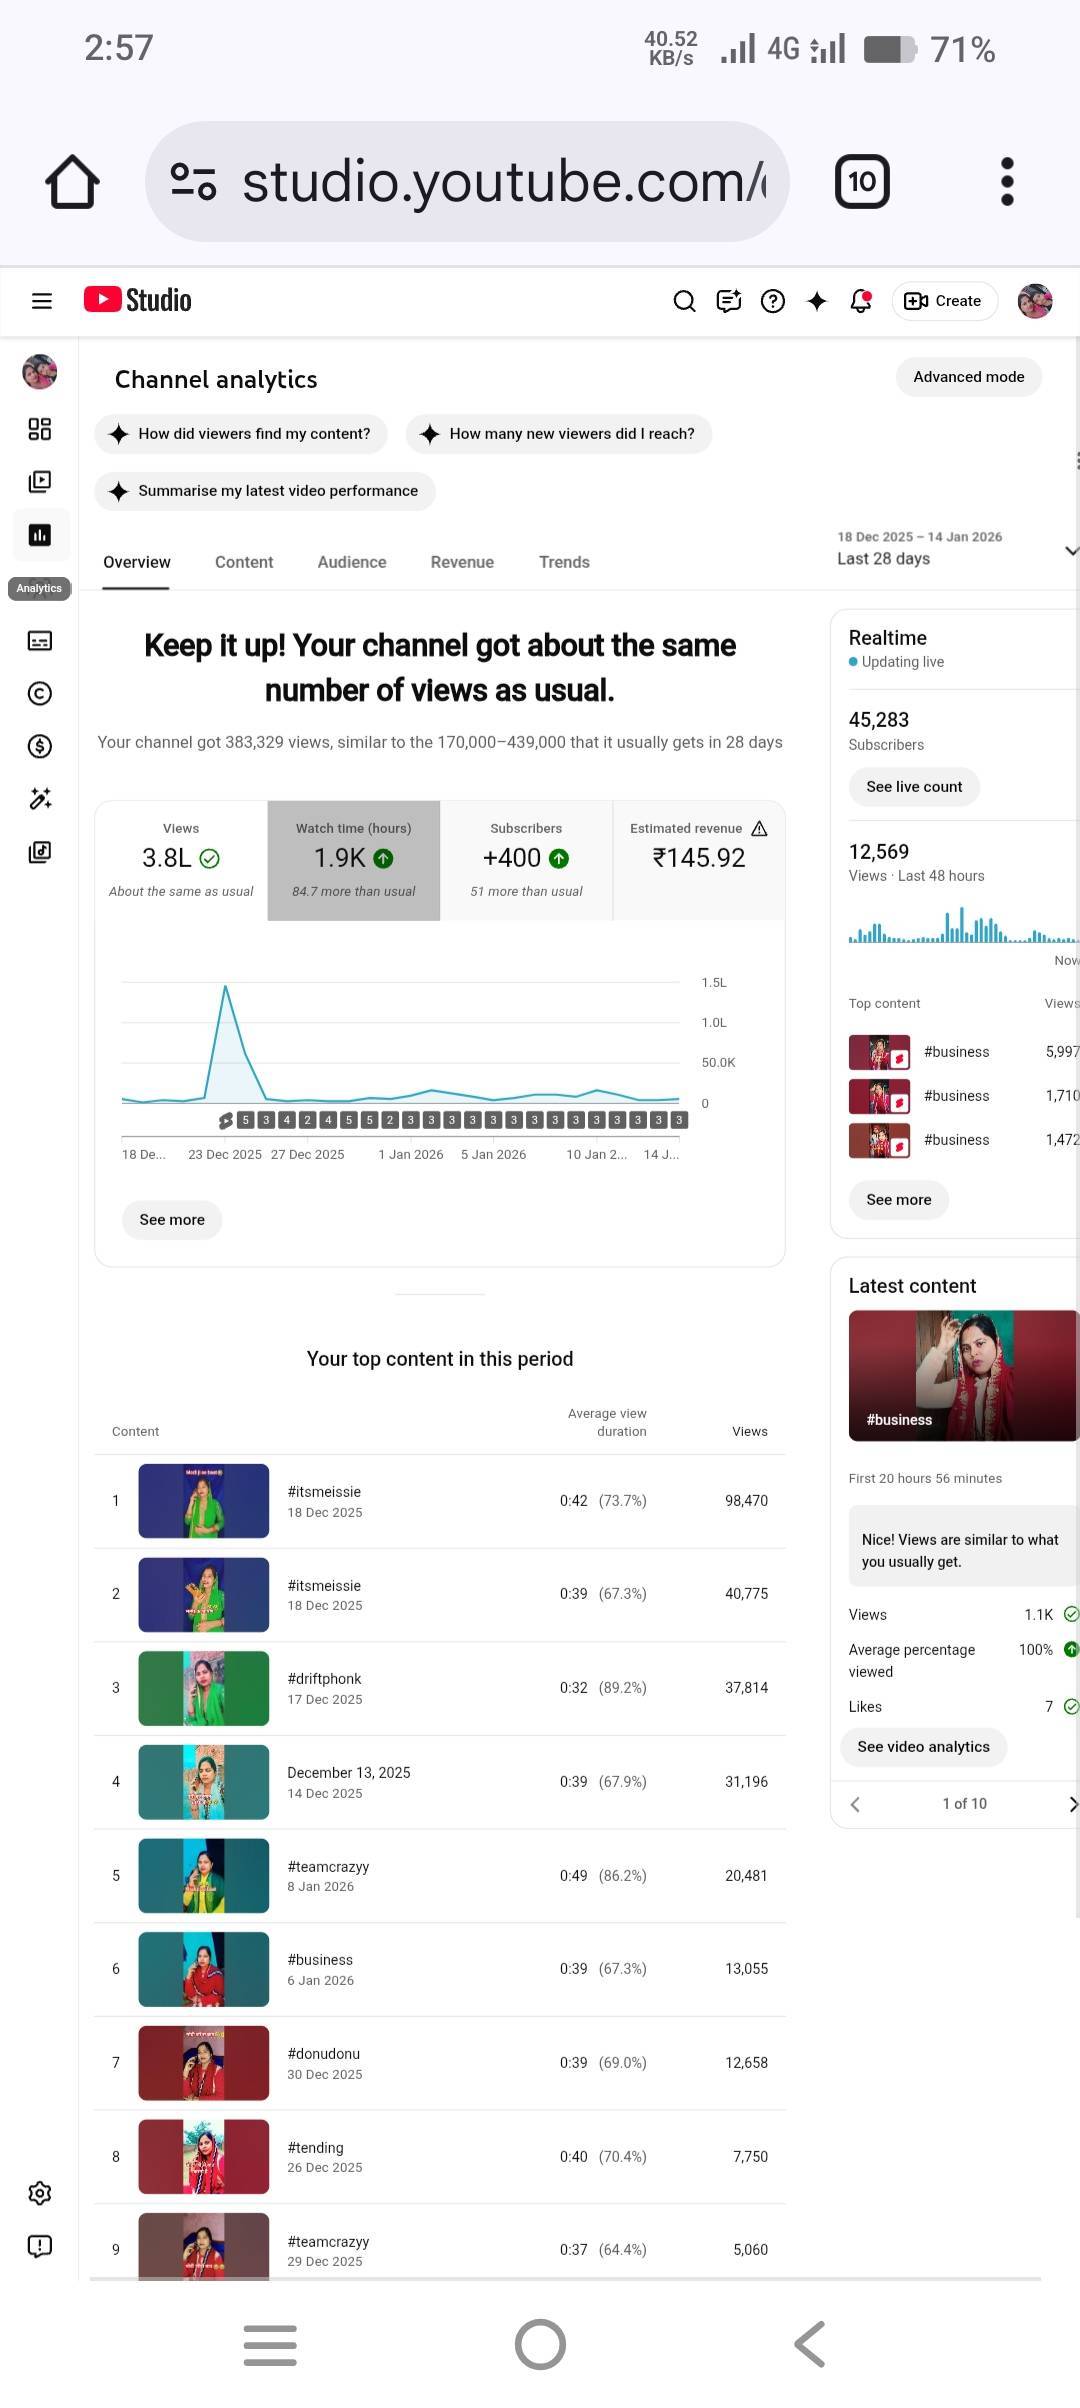Switch to the Revenue tab
The width and height of the screenshot is (1080, 2408).
point(462,562)
